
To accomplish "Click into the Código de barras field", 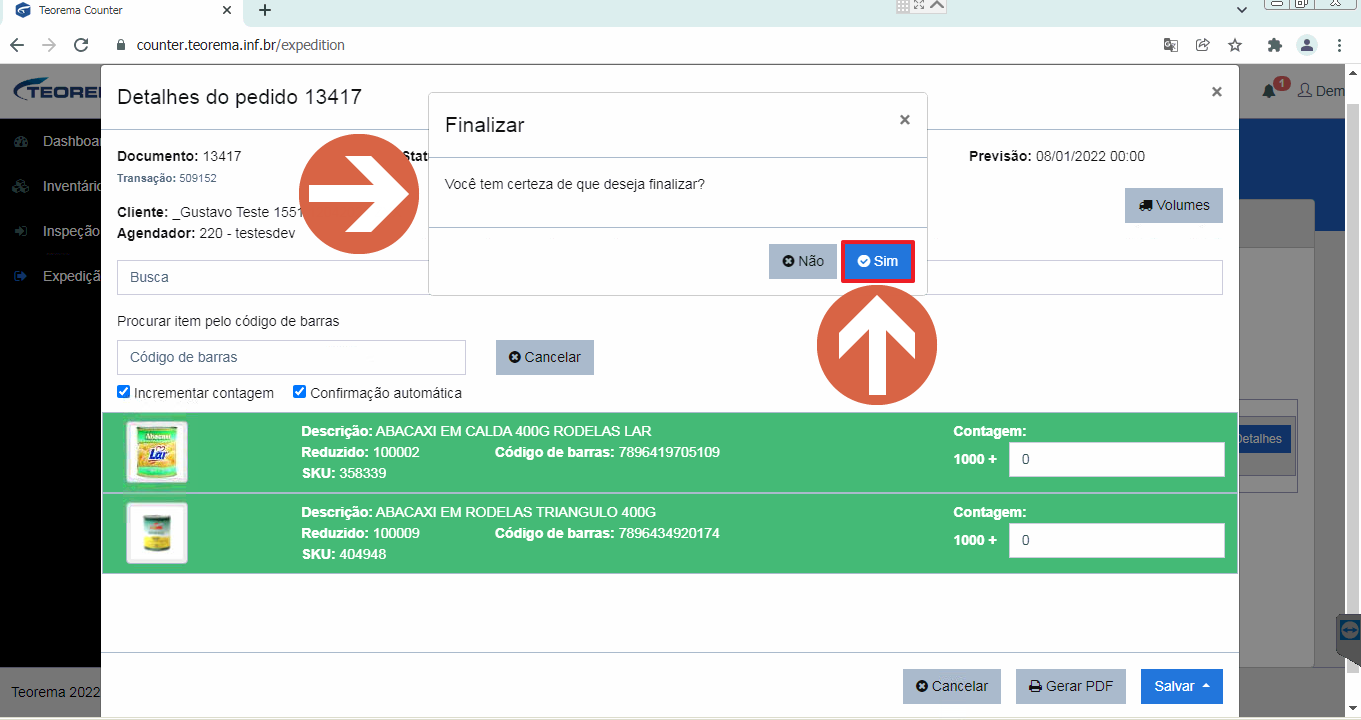I will click(291, 357).
